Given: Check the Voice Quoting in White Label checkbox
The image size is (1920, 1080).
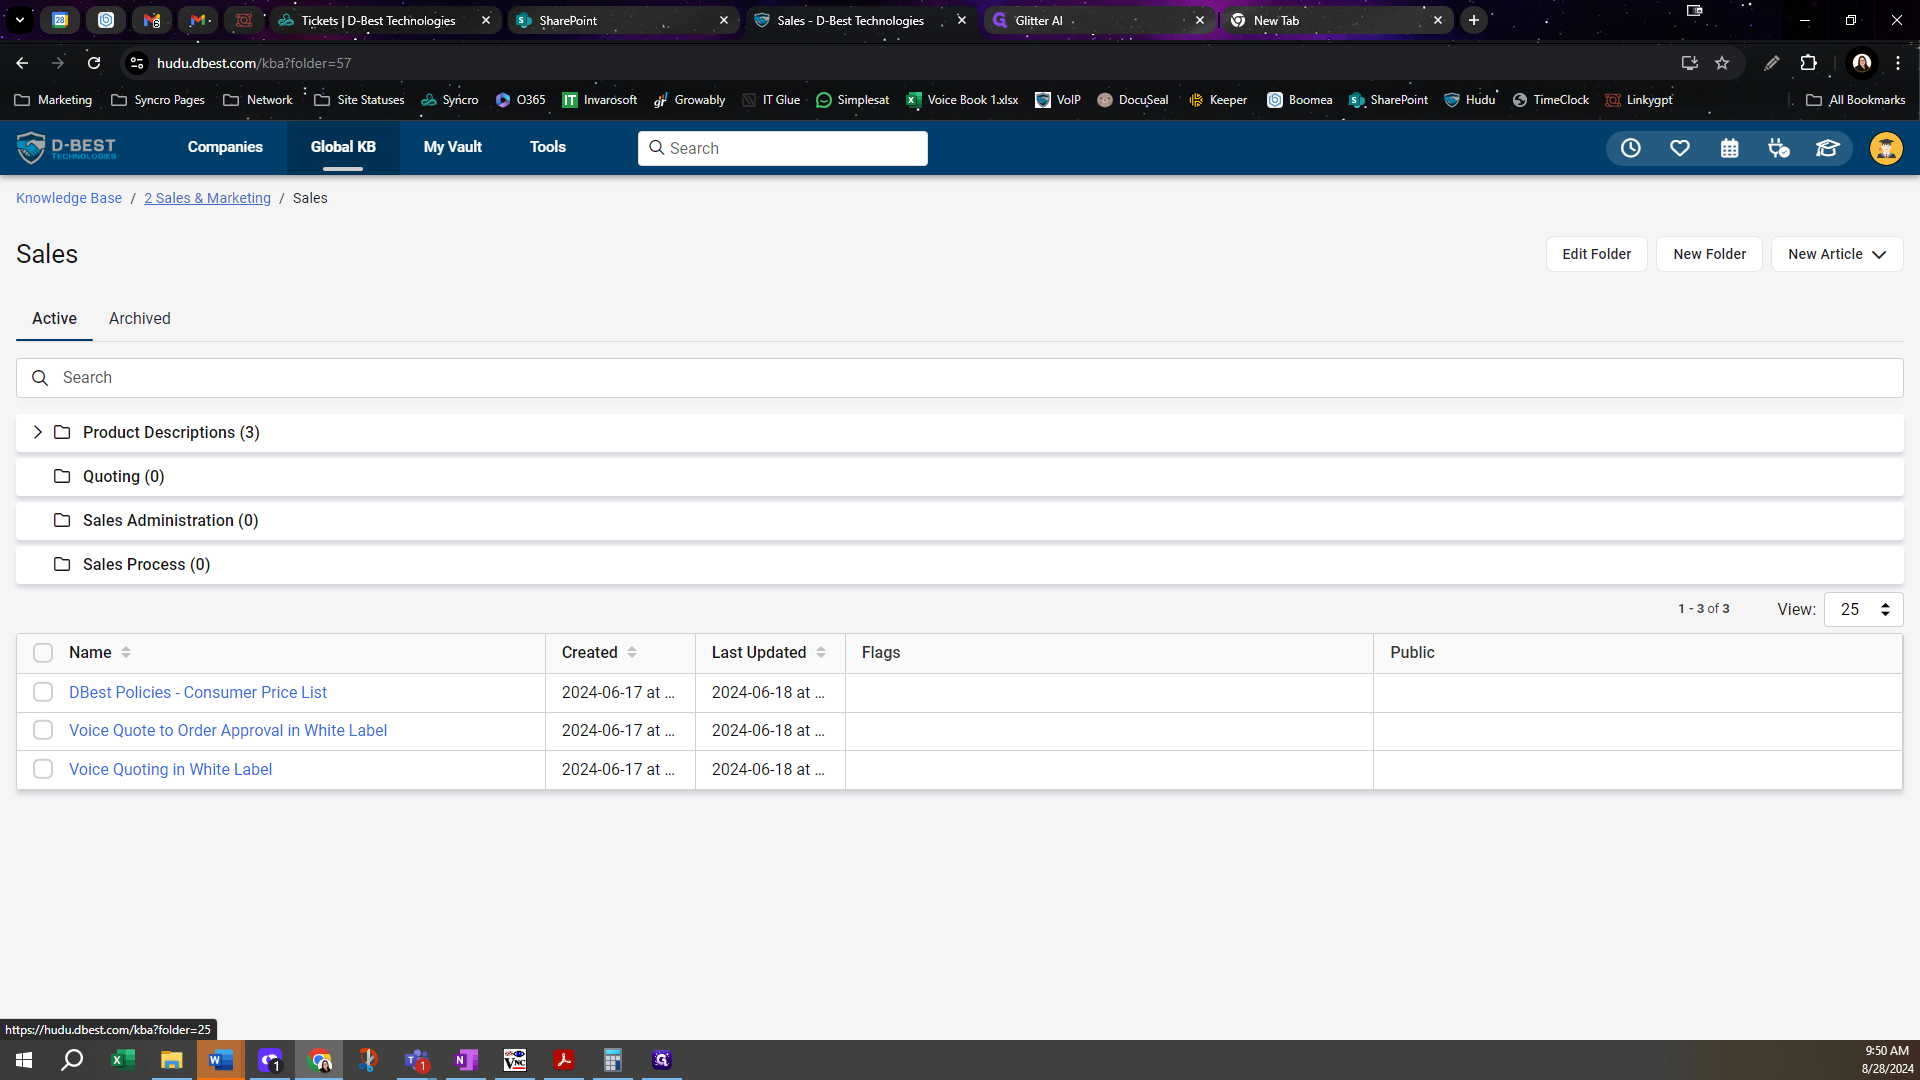Looking at the screenshot, I should 43,769.
